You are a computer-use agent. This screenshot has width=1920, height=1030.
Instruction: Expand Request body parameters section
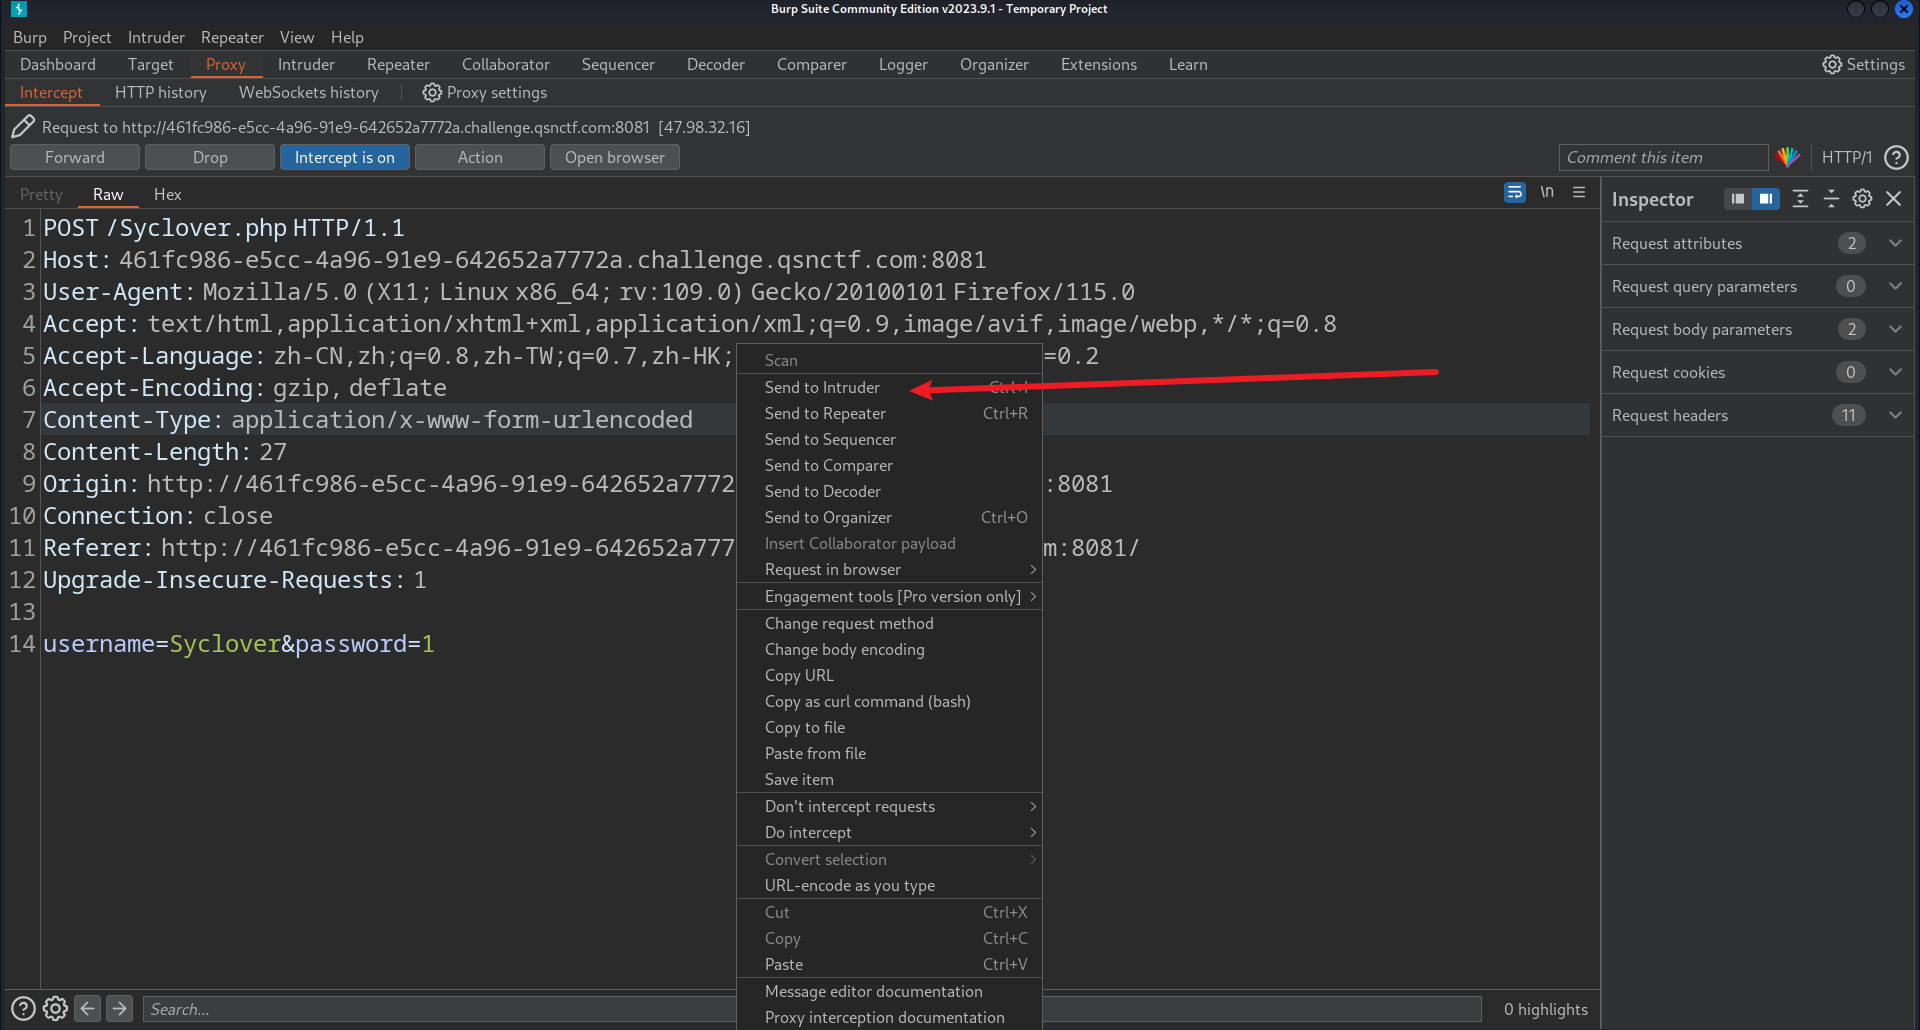tap(1895, 329)
